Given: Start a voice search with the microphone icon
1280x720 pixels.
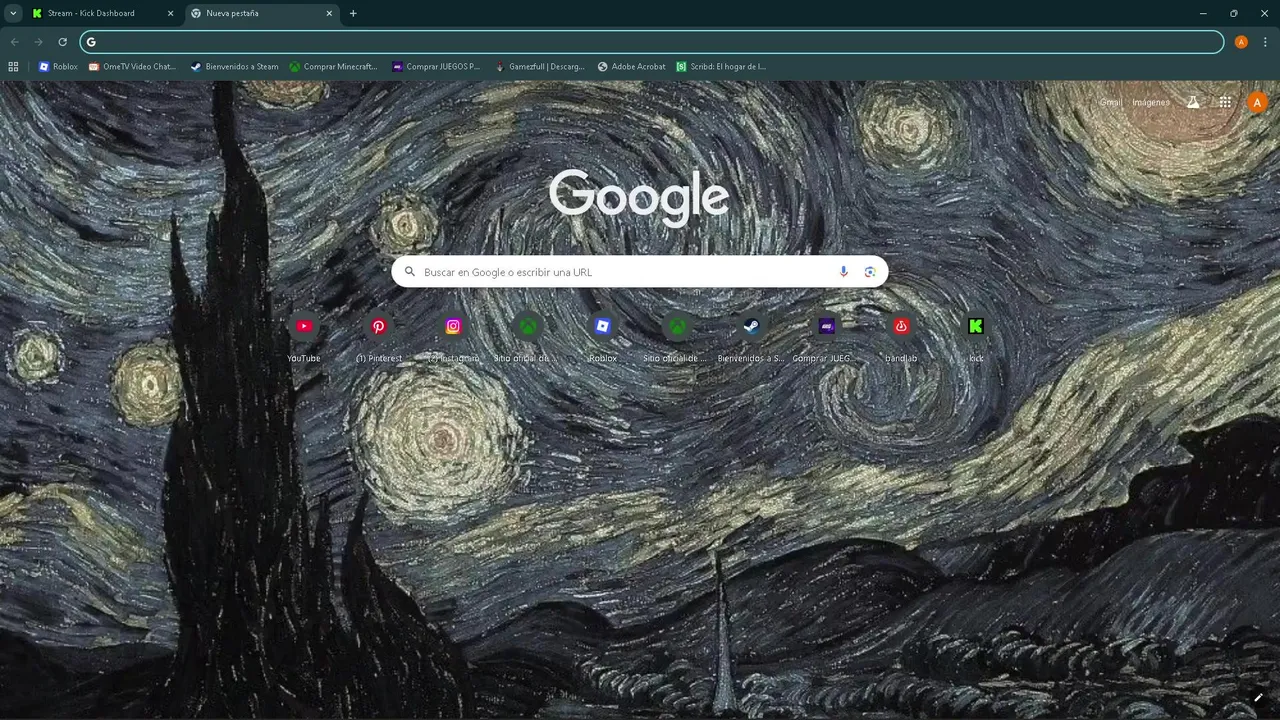Looking at the screenshot, I should point(843,272).
